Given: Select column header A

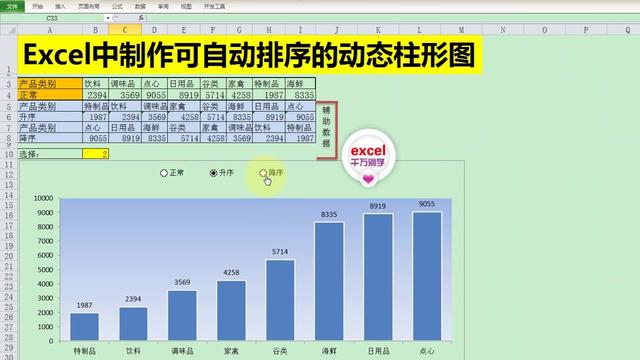Looking at the screenshot, I should [x=50, y=30].
